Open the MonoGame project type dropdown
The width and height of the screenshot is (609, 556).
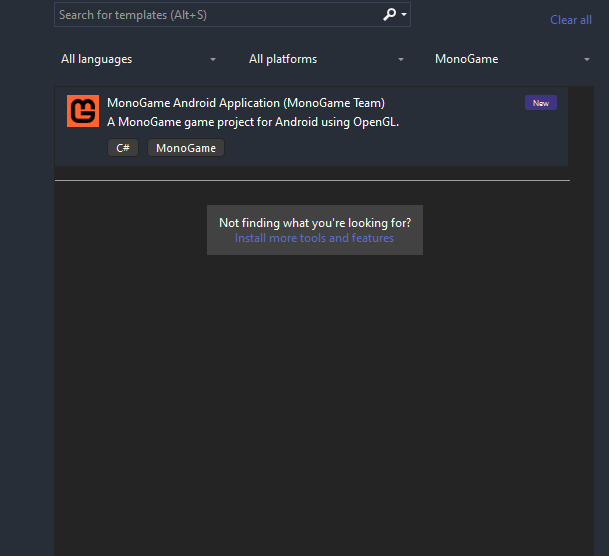tap(512, 59)
